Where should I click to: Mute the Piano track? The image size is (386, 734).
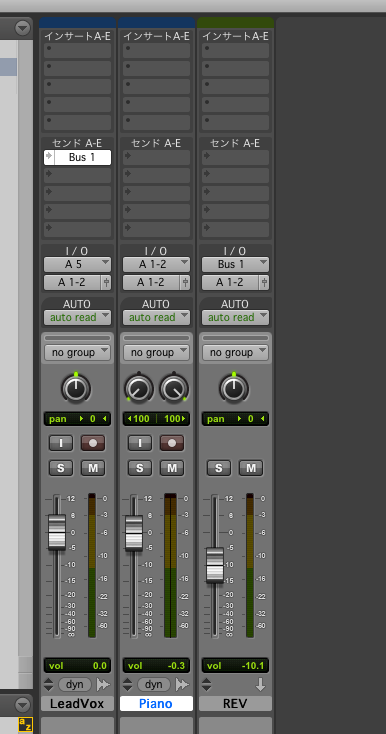172,468
